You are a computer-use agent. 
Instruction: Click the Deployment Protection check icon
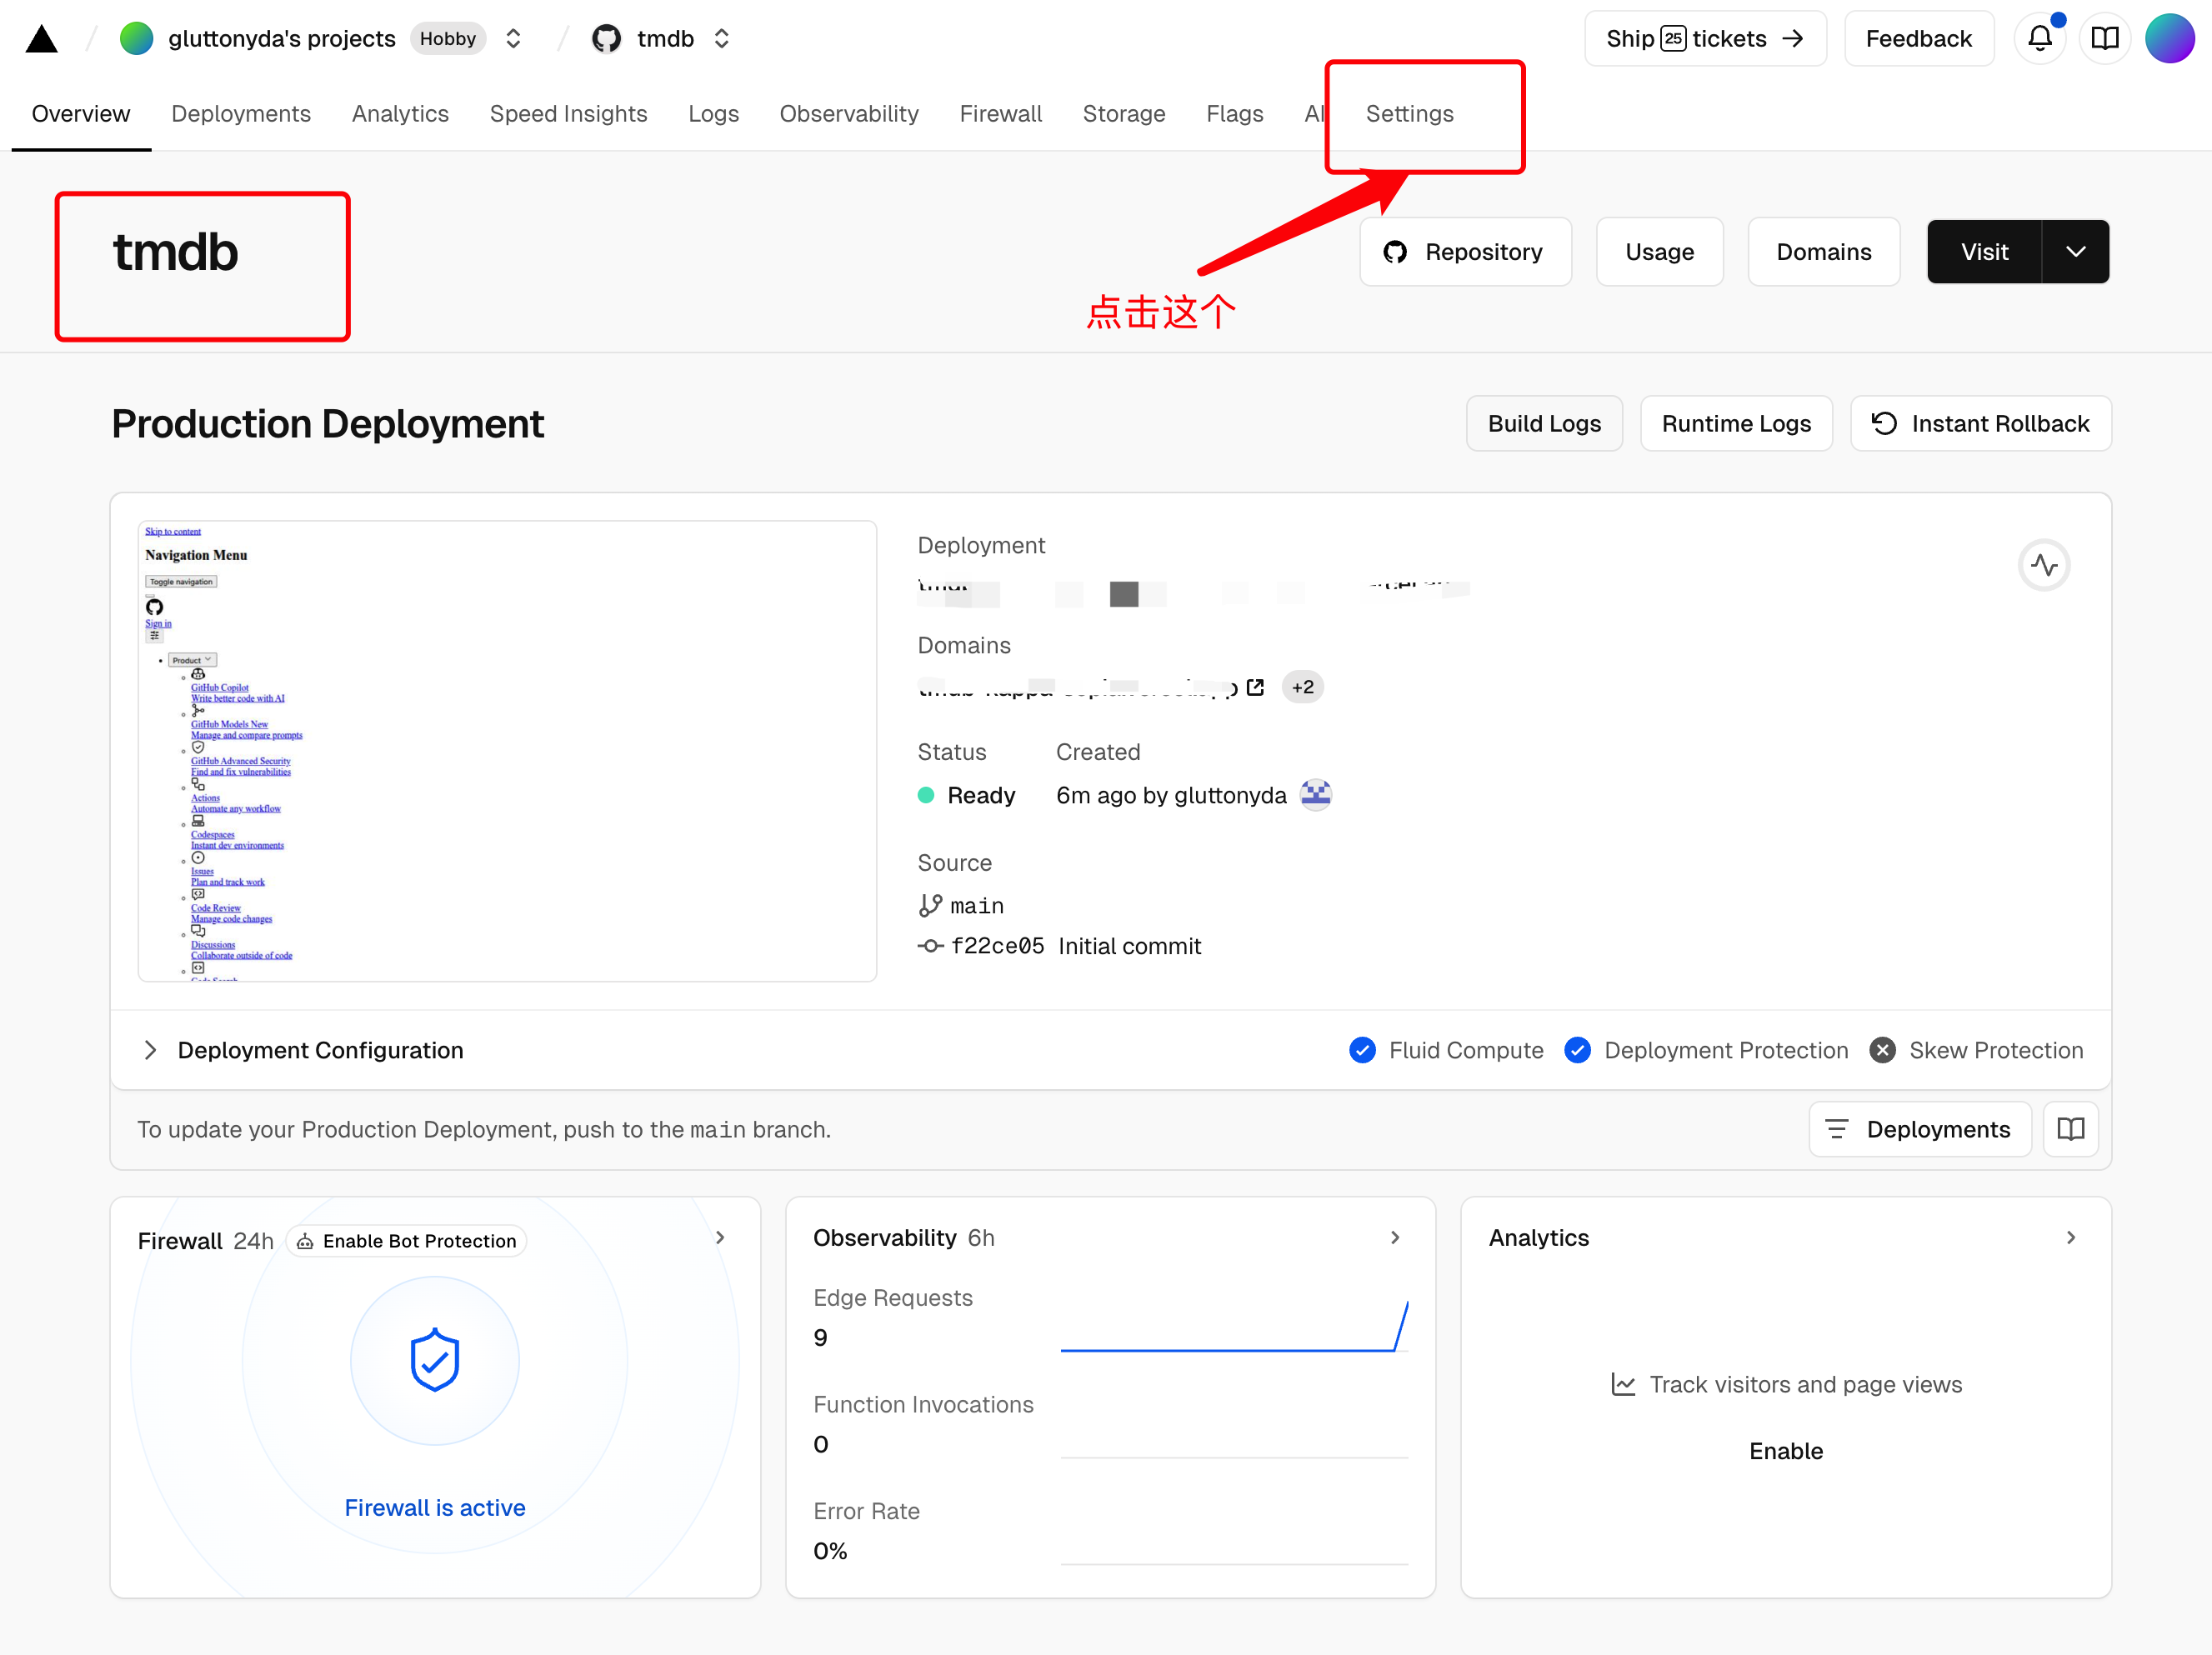(1578, 1050)
